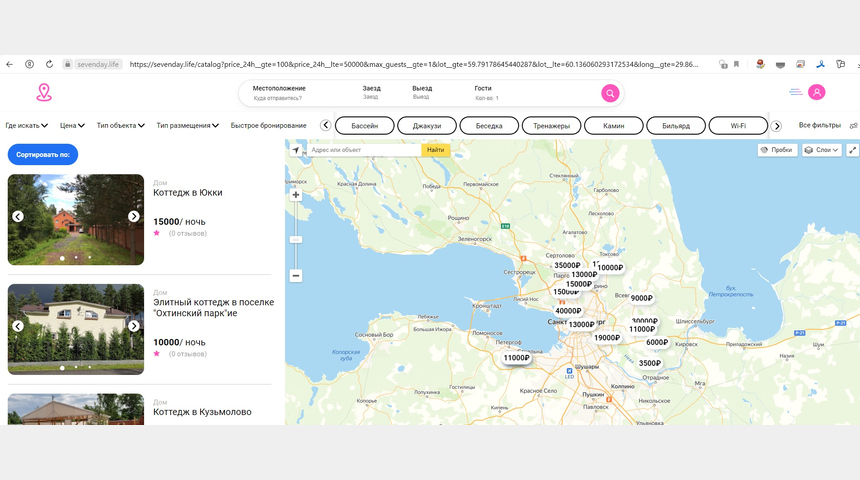The height and width of the screenshot is (480, 860).
Task: Zoom in the map with the plus button
Action: [x=296, y=195]
